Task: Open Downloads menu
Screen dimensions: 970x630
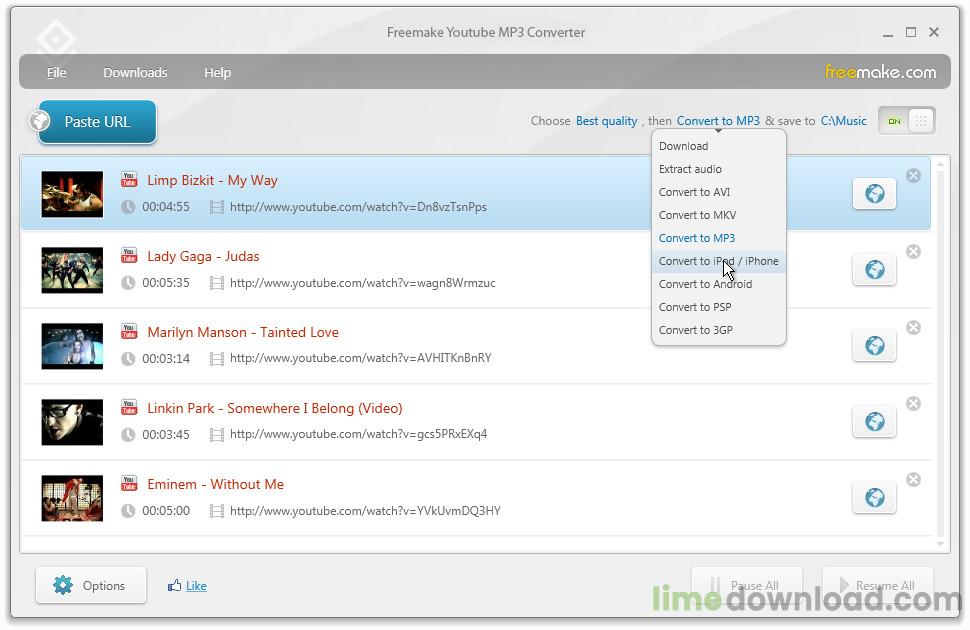Action: 135,72
